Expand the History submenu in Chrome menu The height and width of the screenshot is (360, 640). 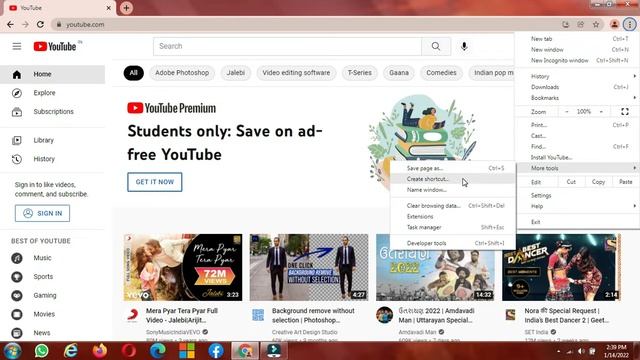tap(578, 76)
